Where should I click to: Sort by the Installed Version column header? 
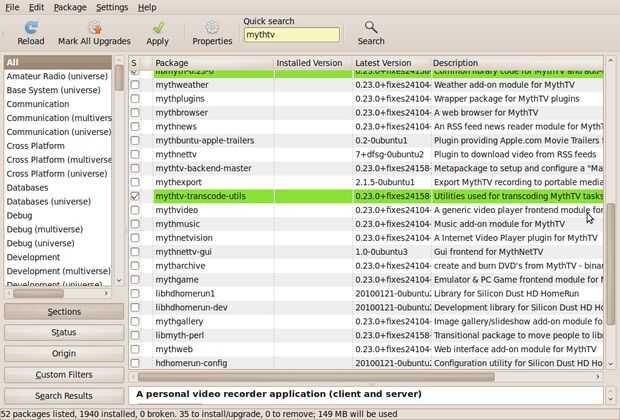[313, 63]
